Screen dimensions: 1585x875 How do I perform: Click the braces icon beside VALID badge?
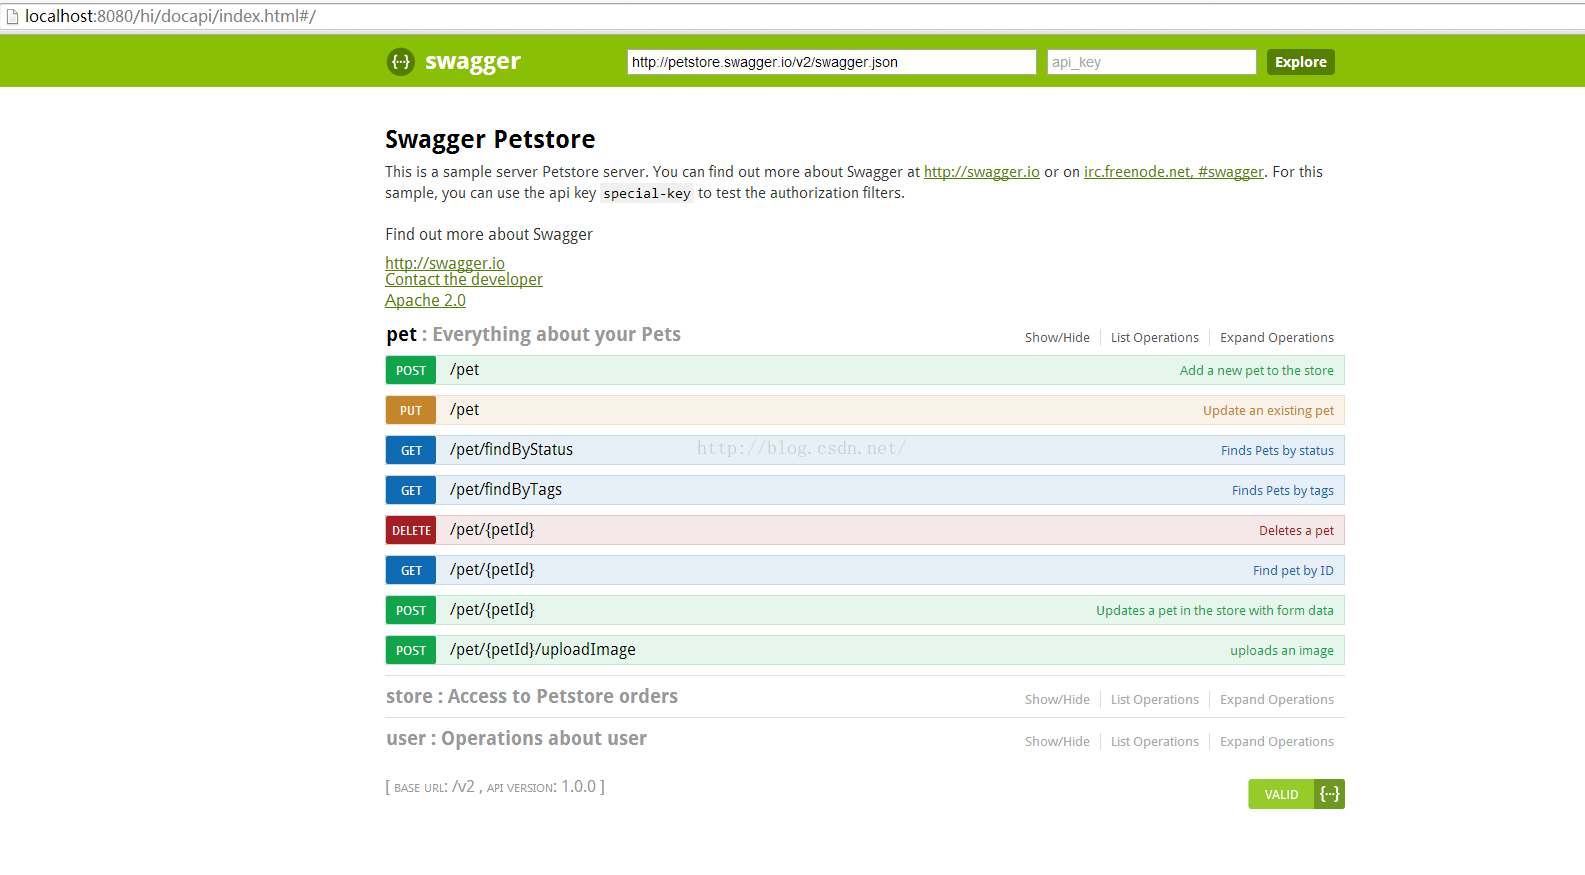coord(1329,794)
